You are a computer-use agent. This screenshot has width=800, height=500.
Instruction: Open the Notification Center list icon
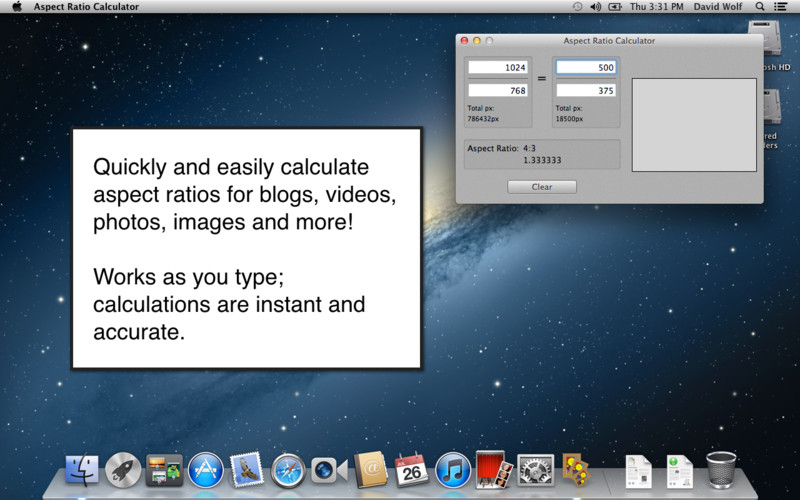[x=780, y=7]
